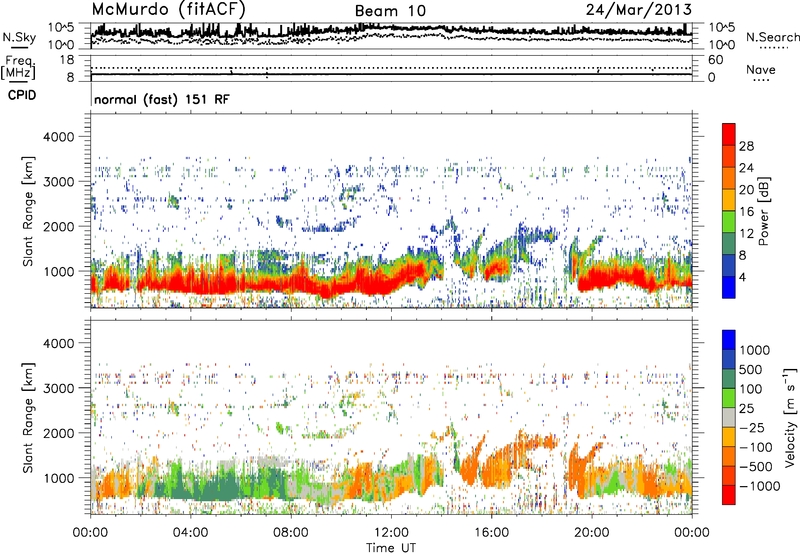This screenshot has width=800, height=554.
Task: Select the CPID row label
Action: click(x=22, y=95)
